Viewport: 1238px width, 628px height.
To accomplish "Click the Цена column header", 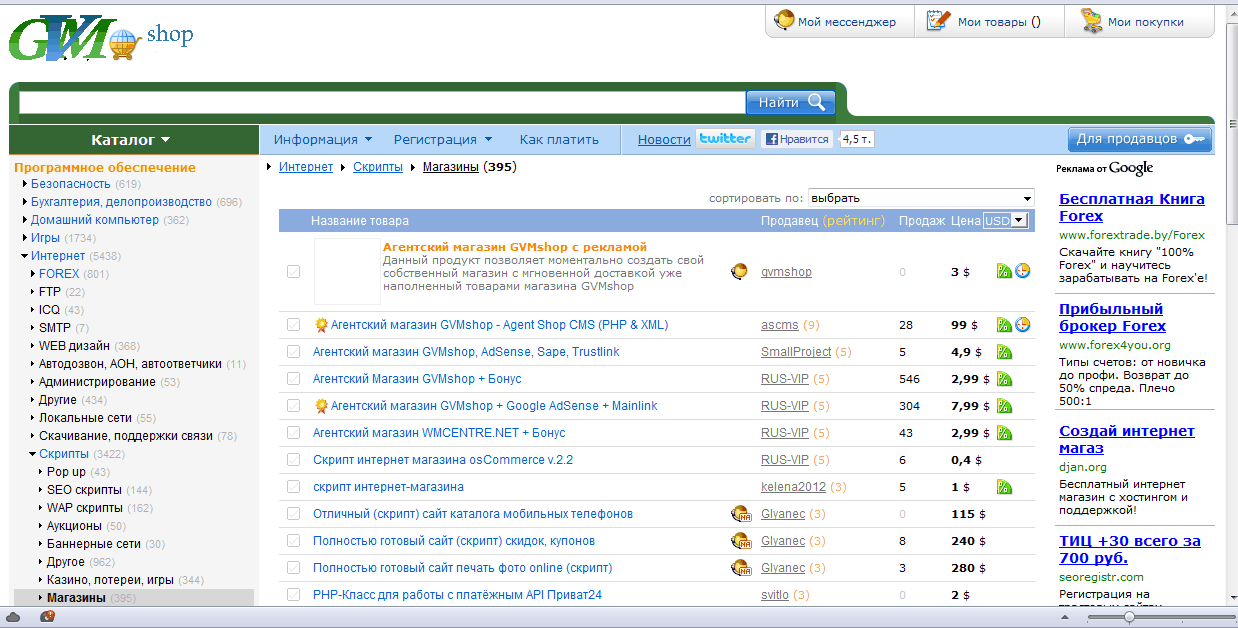I will click(x=965, y=220).
